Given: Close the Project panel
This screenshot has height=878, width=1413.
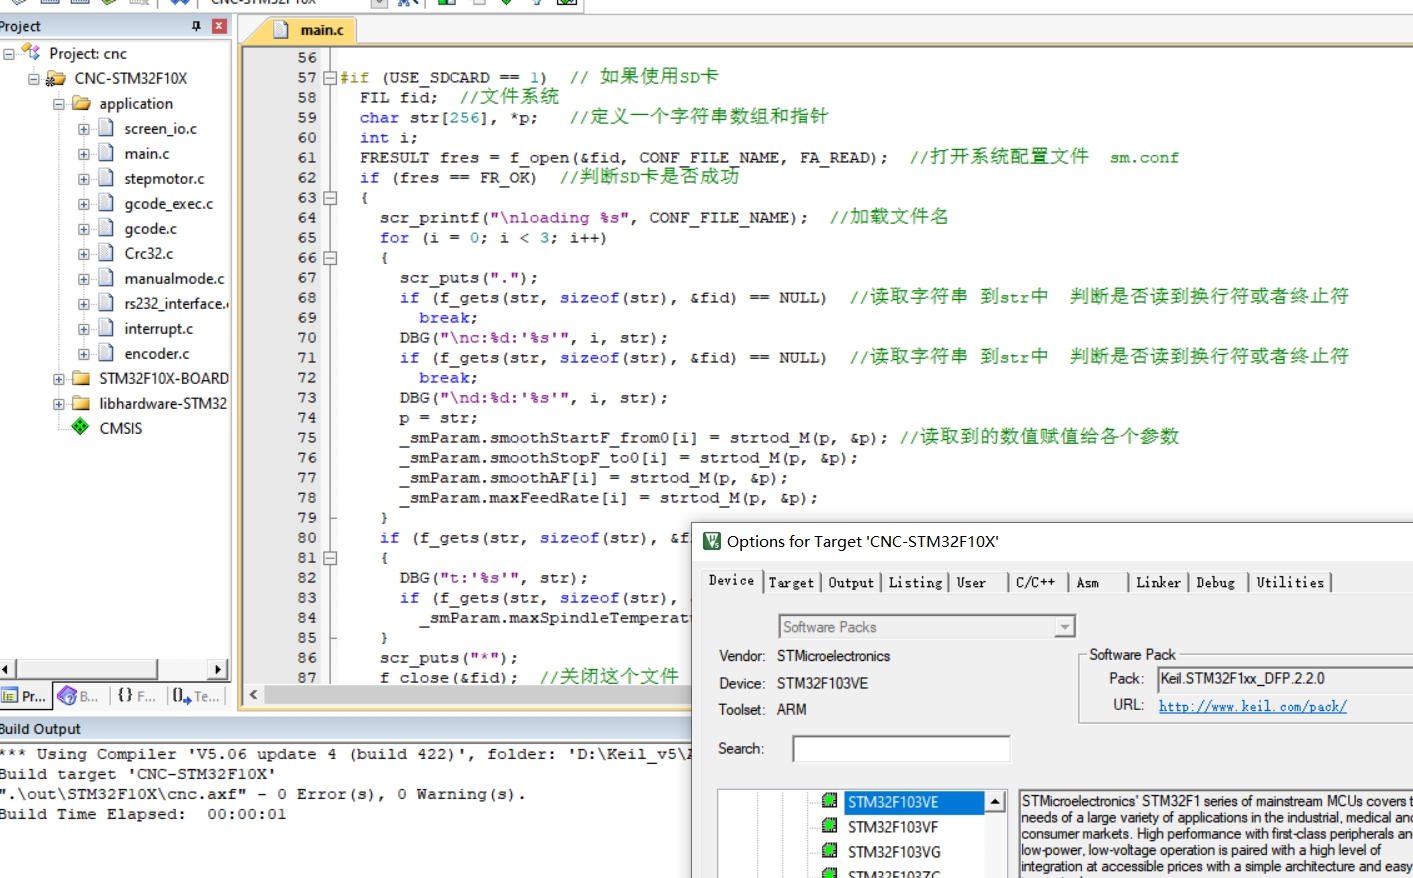Looking at the screenshot, I should point(220,26).
